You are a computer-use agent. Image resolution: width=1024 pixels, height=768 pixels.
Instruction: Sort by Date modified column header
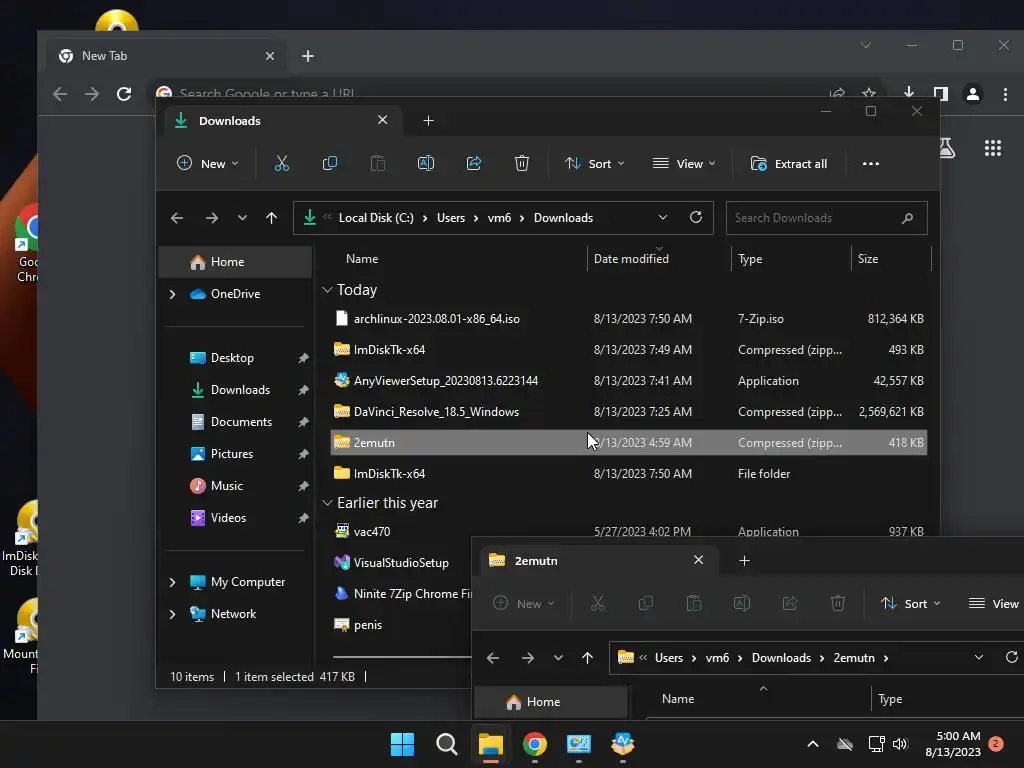pos(631,259)
